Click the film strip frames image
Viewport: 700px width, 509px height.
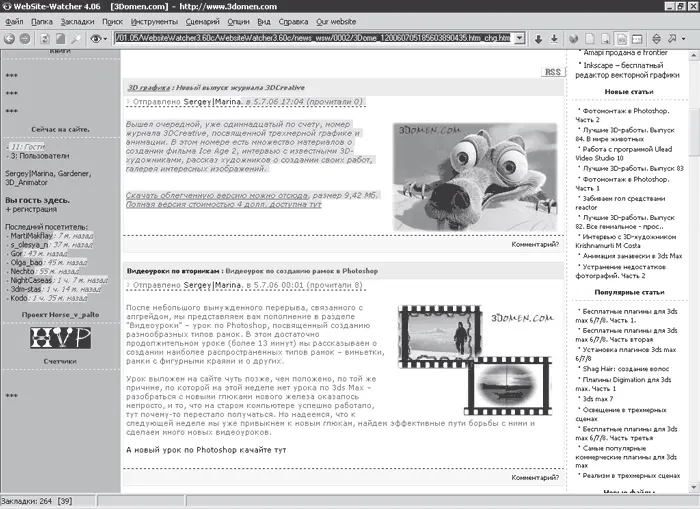pos(475,360)
